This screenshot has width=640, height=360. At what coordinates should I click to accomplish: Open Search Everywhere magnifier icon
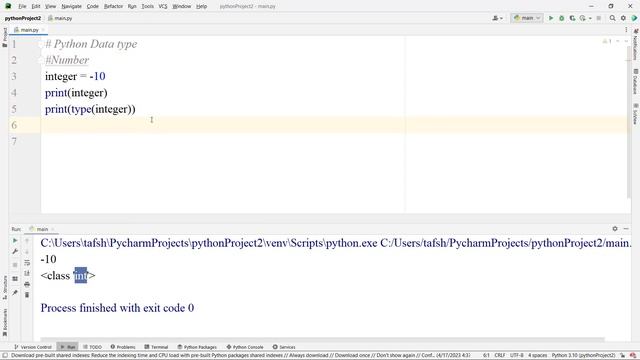tap(612, 18)
